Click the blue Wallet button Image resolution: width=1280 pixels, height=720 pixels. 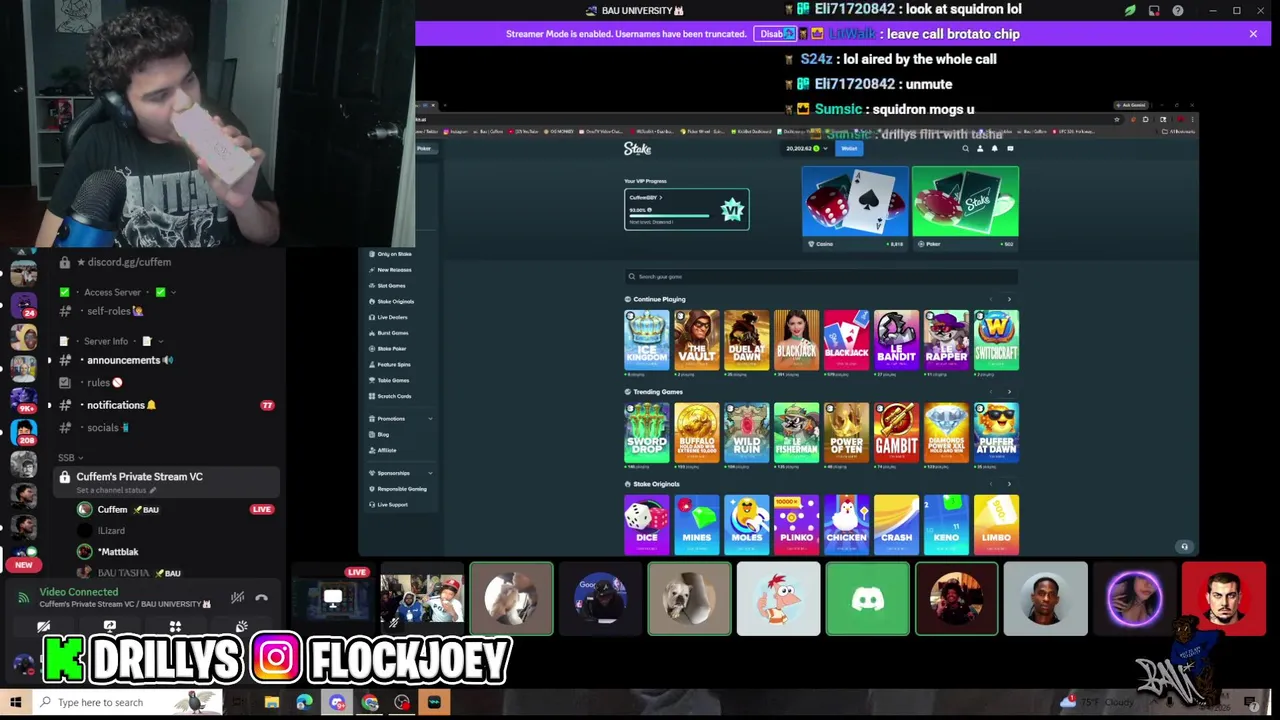[849, 149]
